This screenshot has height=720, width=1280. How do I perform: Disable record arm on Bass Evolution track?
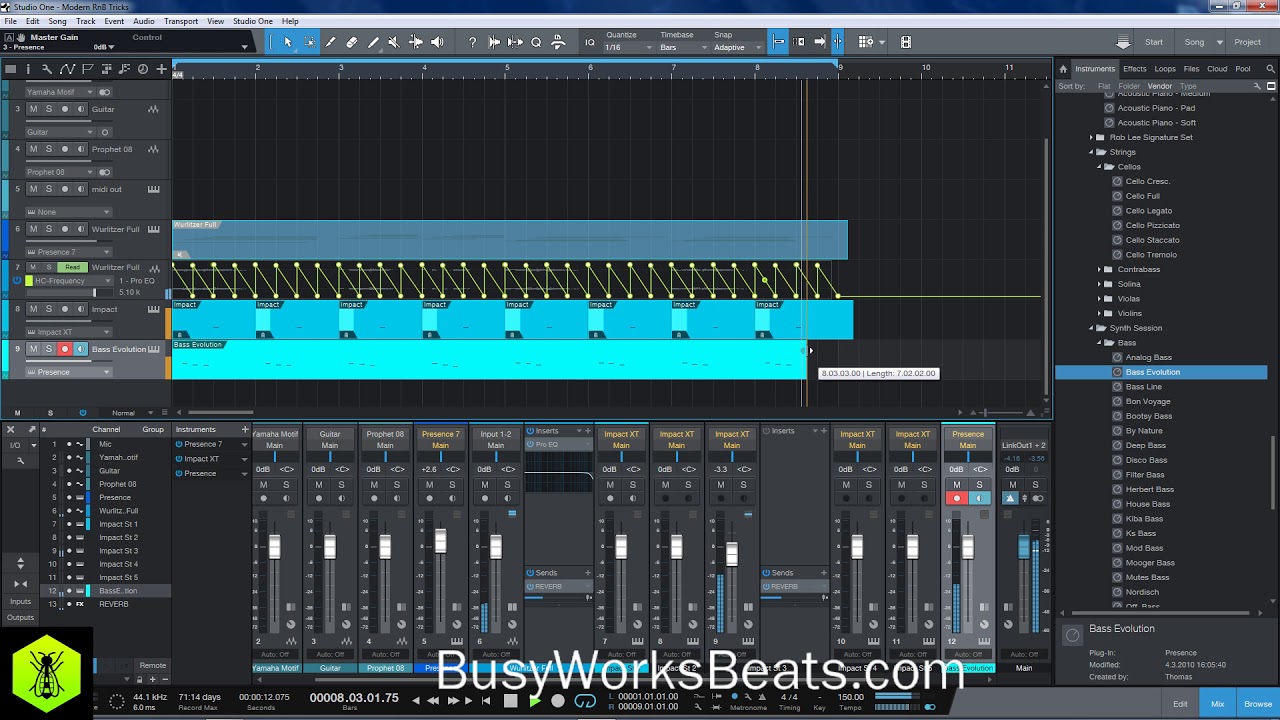tap(65, 349)
